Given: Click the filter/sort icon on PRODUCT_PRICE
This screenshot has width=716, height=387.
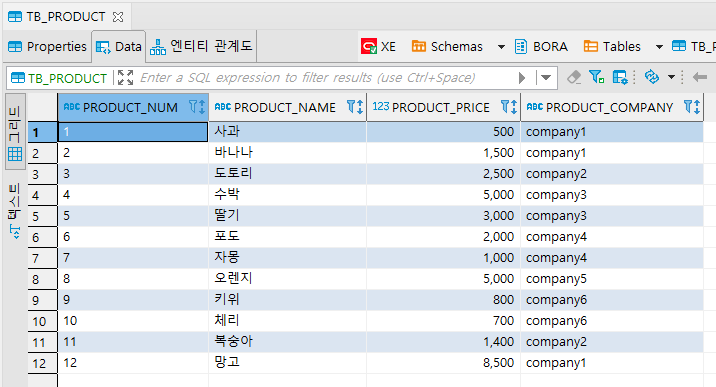Looking at the screenshot, I should (x=509, y=107).
